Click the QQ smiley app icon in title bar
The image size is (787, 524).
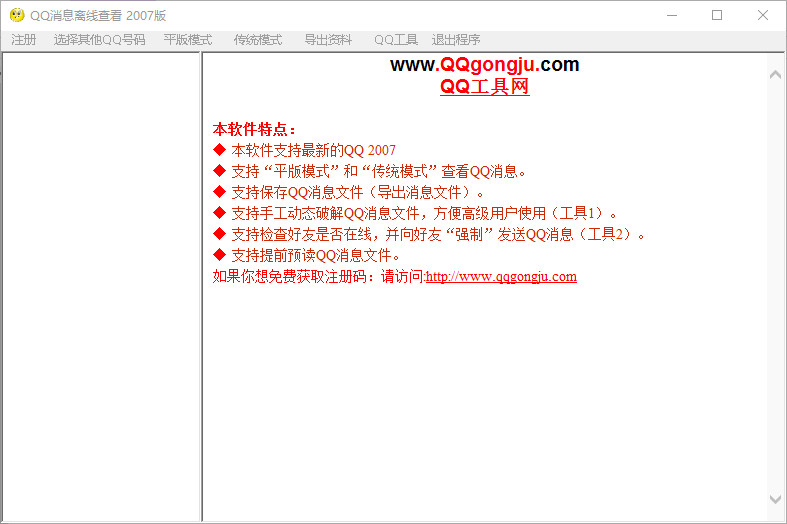pyautogui.click(x=17, y=15)
